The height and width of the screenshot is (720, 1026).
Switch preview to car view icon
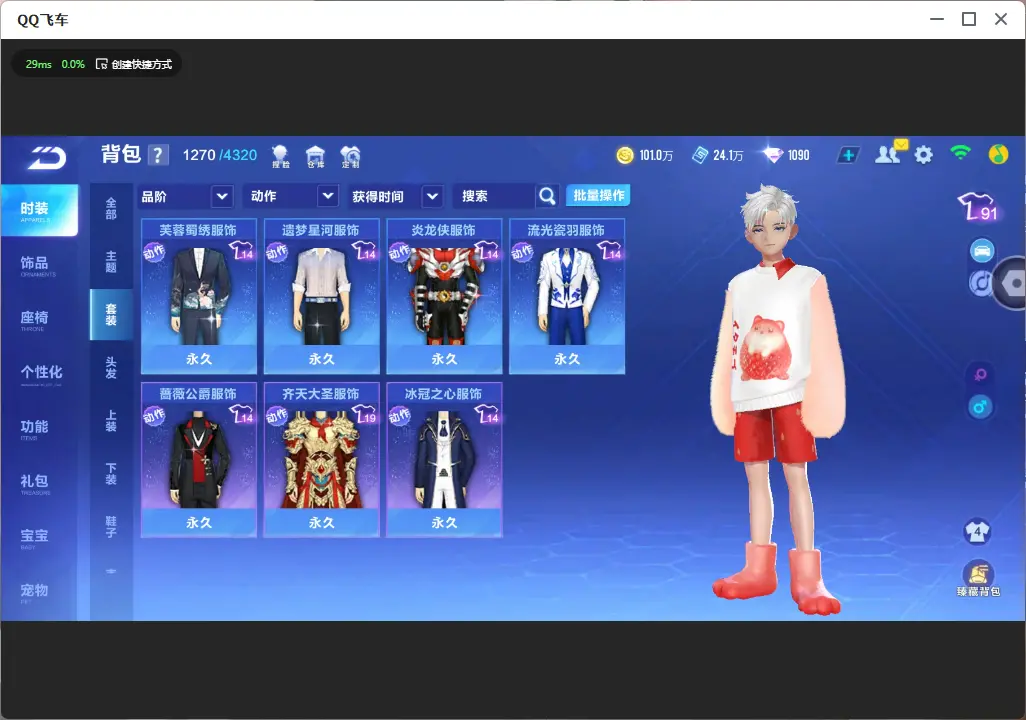982,251
